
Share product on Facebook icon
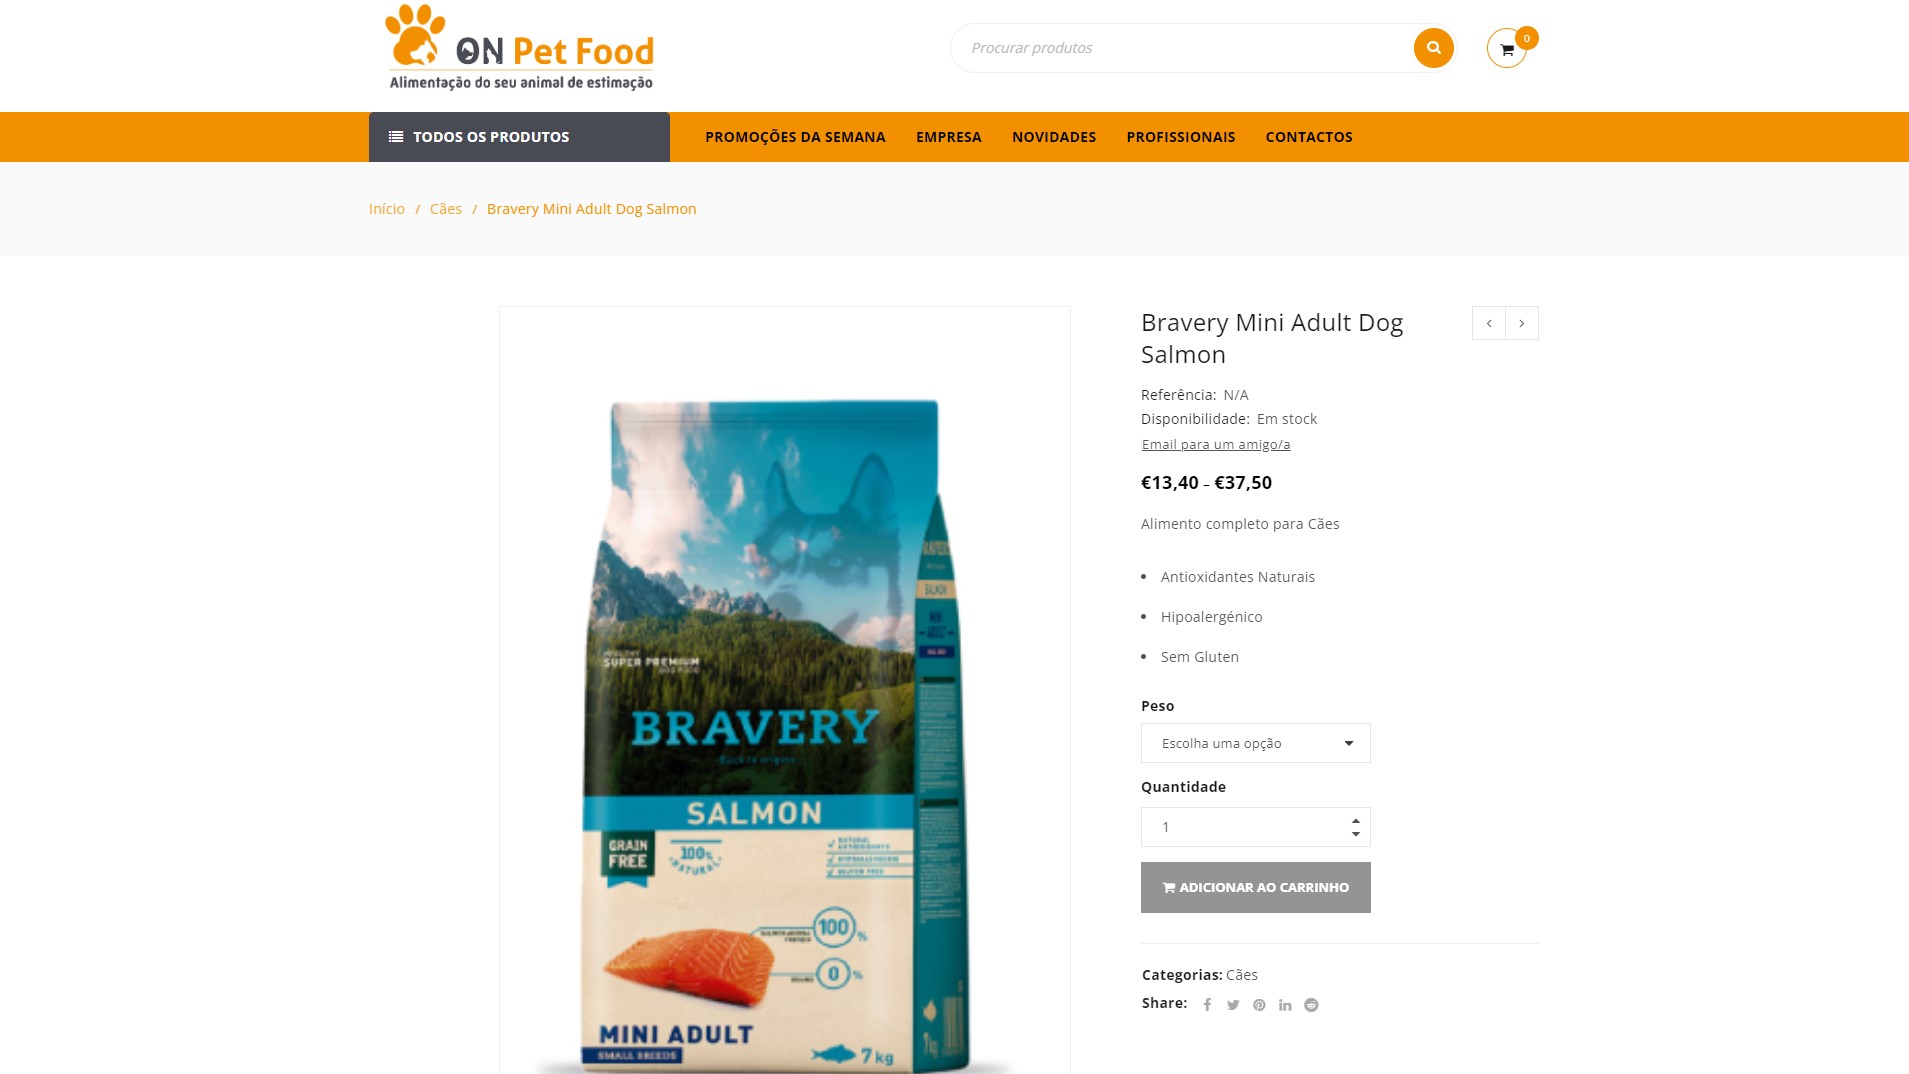1207,1005
